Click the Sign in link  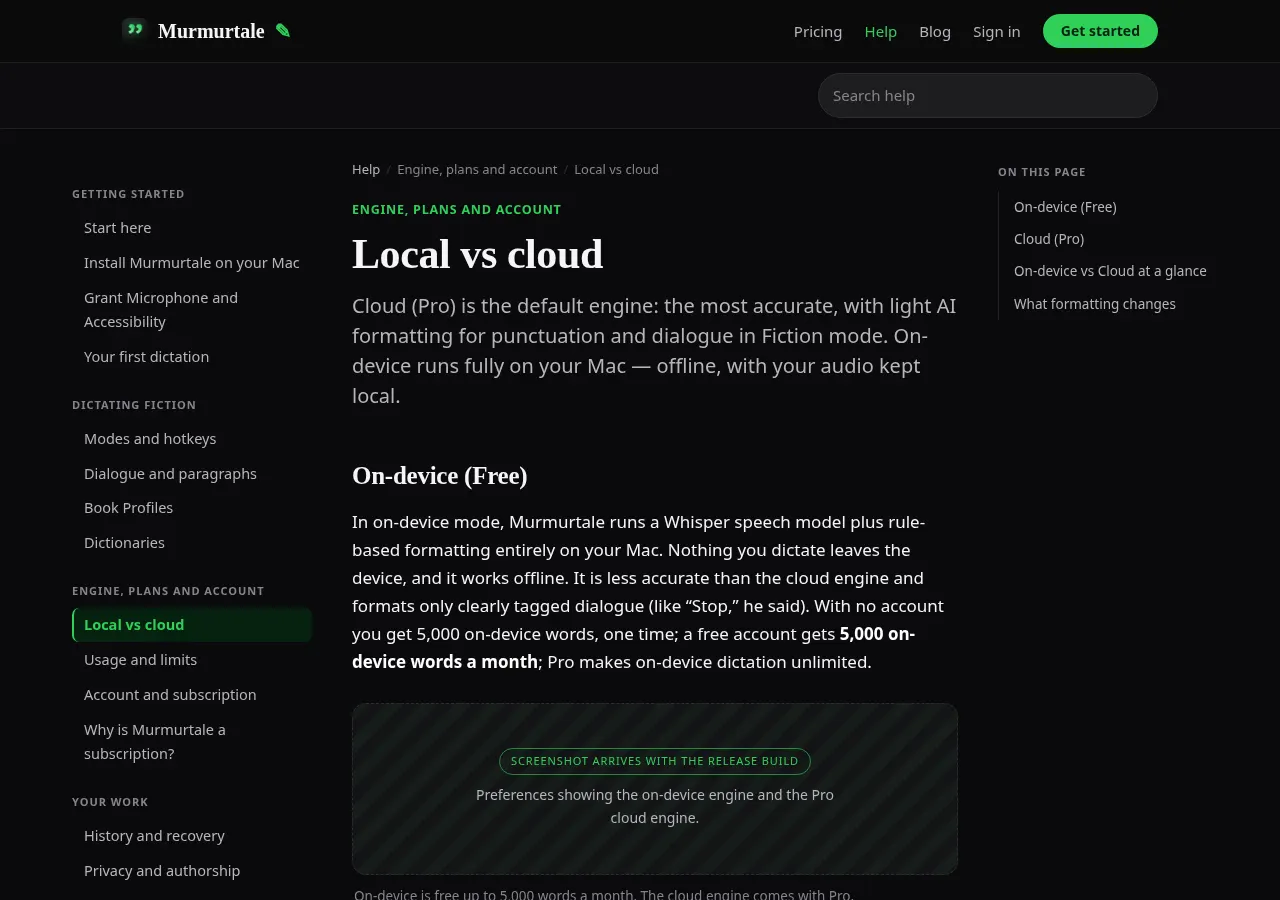997,31
